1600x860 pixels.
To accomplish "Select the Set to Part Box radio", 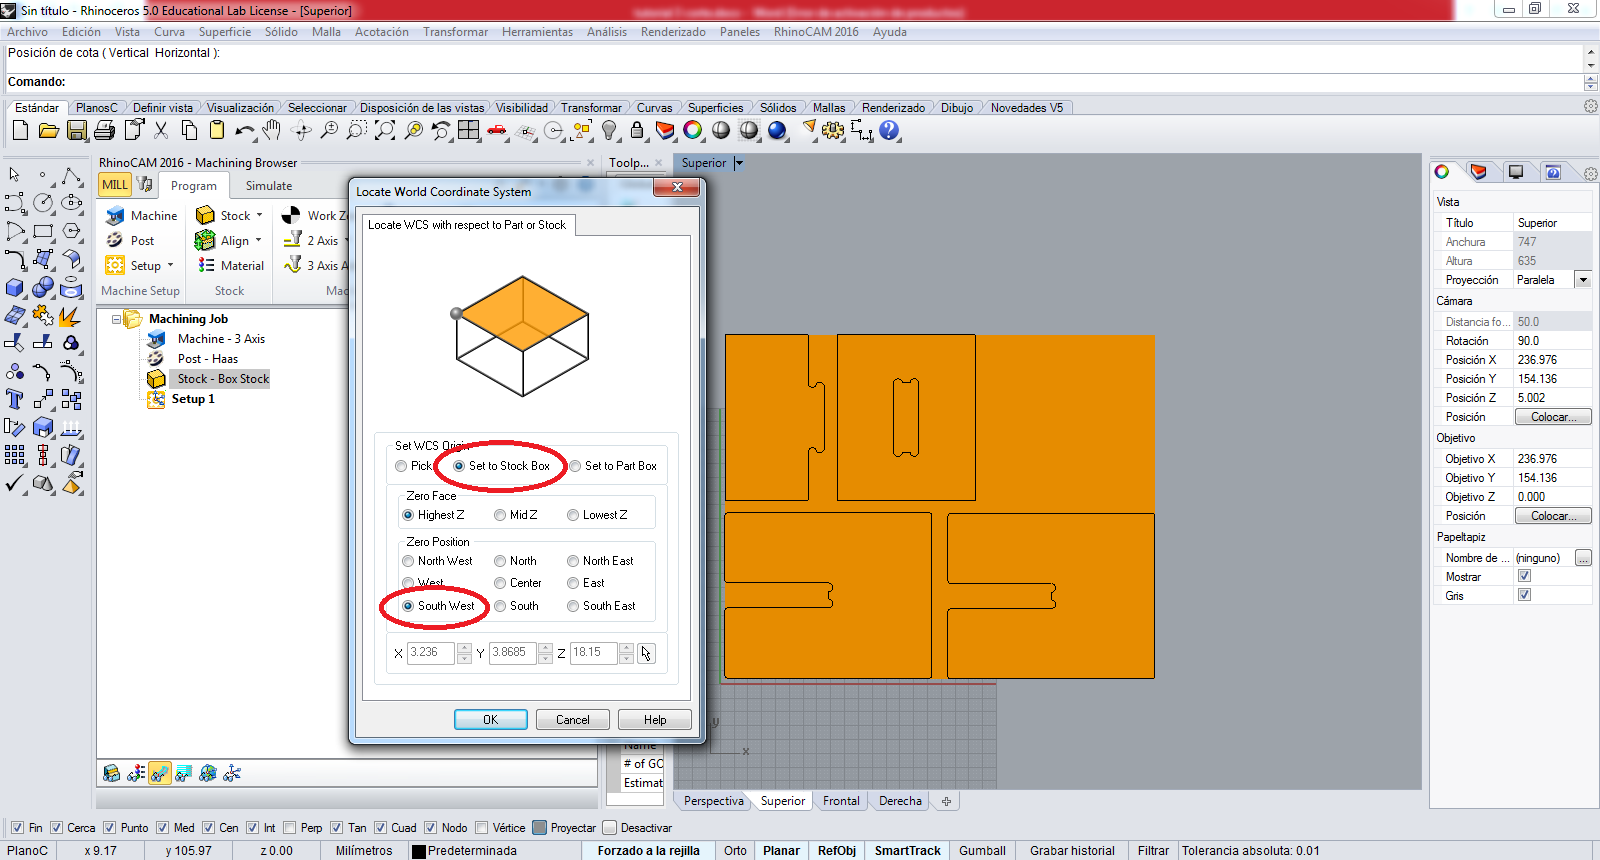I will [576, 466].
